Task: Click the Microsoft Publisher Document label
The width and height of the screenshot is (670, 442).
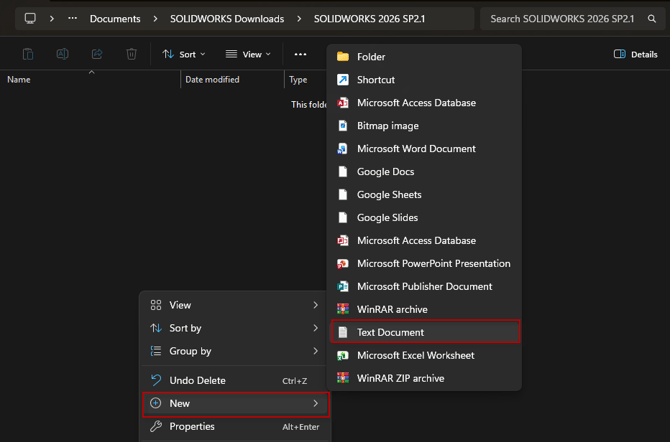Action: [424, 286]
